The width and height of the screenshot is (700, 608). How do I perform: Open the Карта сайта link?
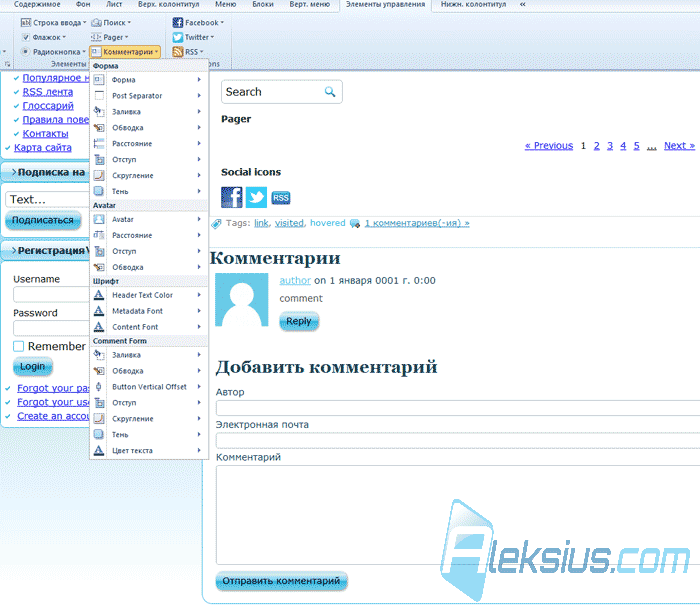(43, 147)
